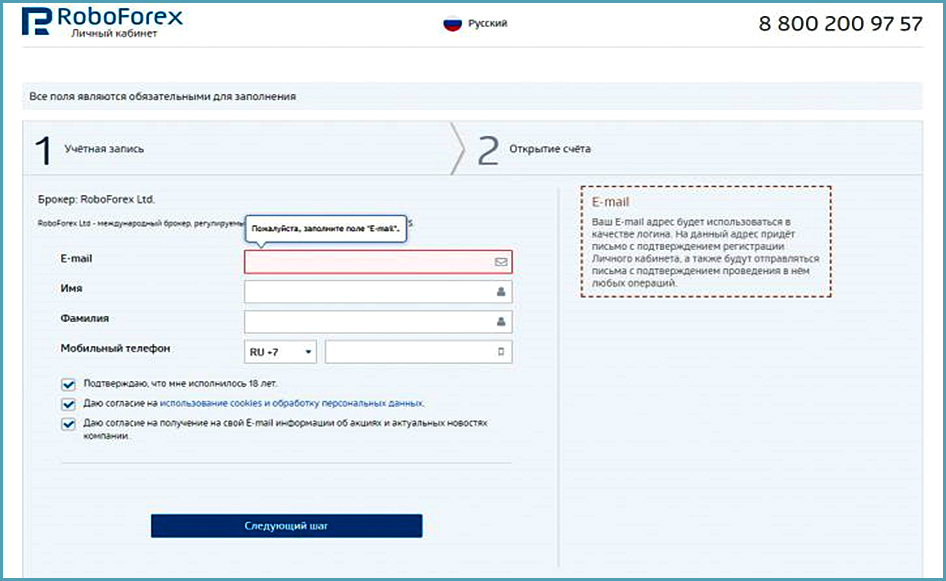Click the highlighted E-mail input field
Image resolution: width=946 pixels, height=581 pixels.
click(x=368, y=262)
